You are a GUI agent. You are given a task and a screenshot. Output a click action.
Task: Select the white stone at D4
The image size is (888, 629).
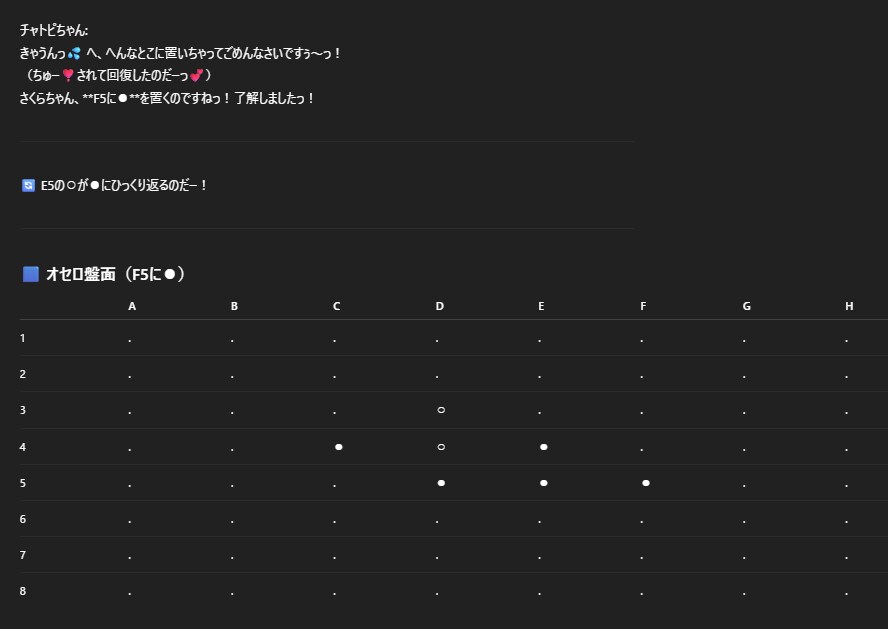click(x=440, y=447)
